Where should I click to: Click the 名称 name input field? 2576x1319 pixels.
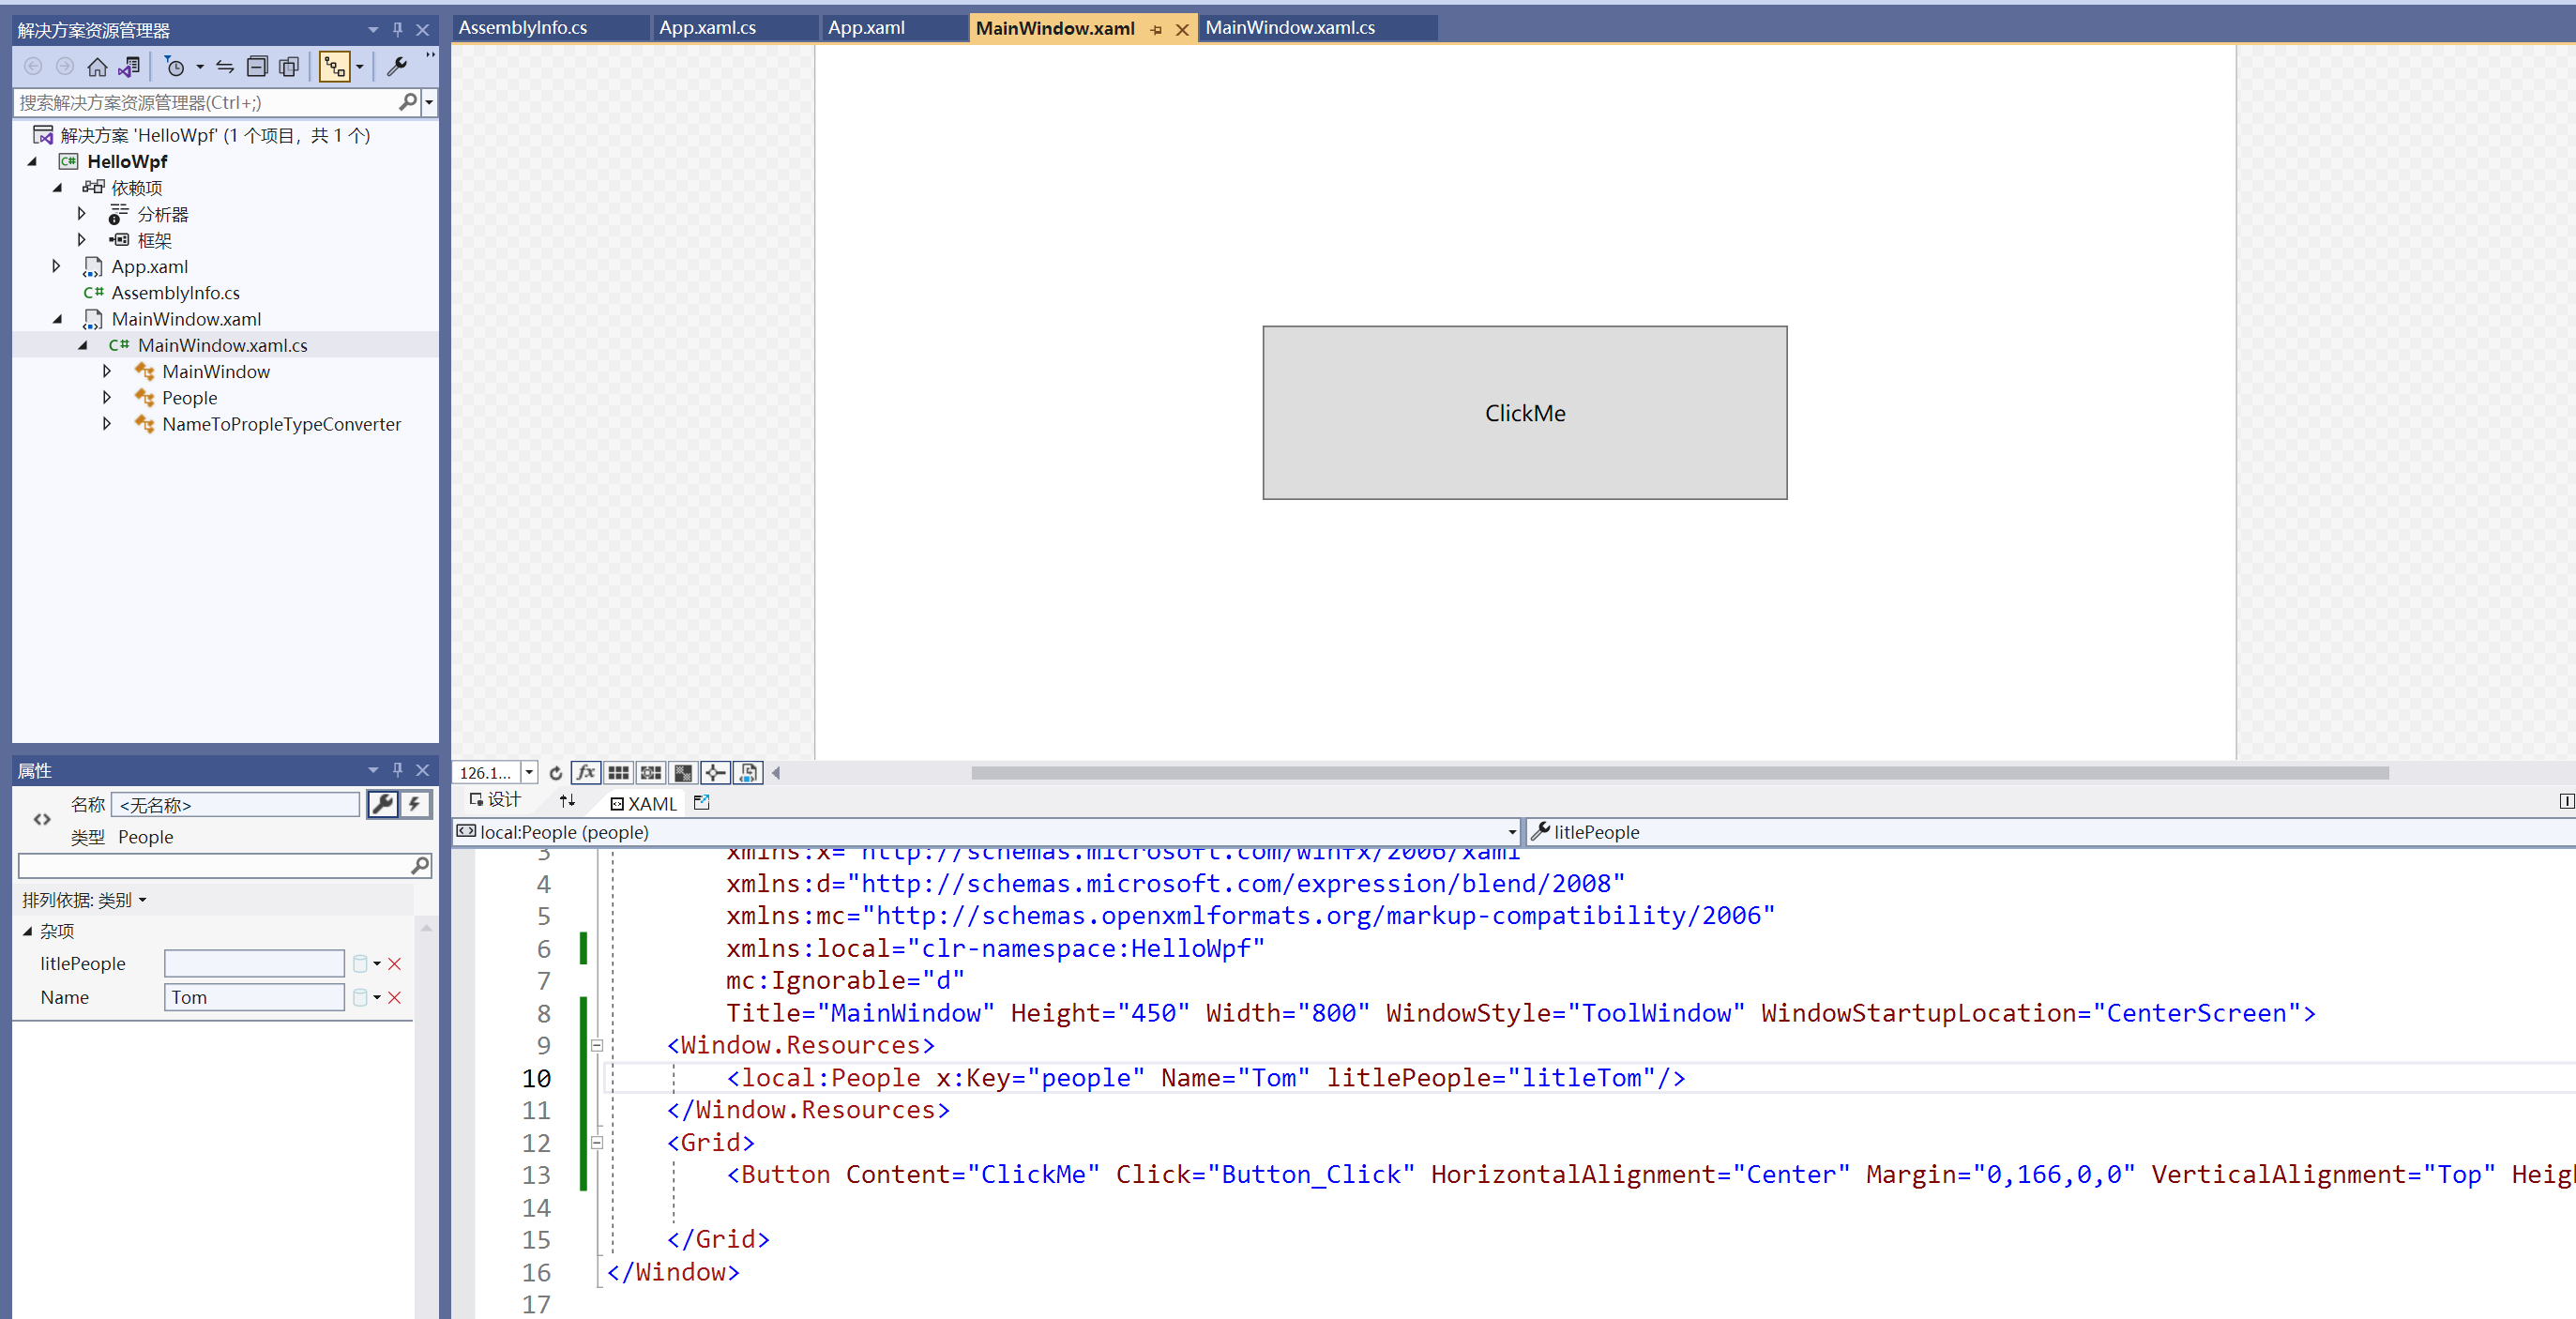point(236,805)
